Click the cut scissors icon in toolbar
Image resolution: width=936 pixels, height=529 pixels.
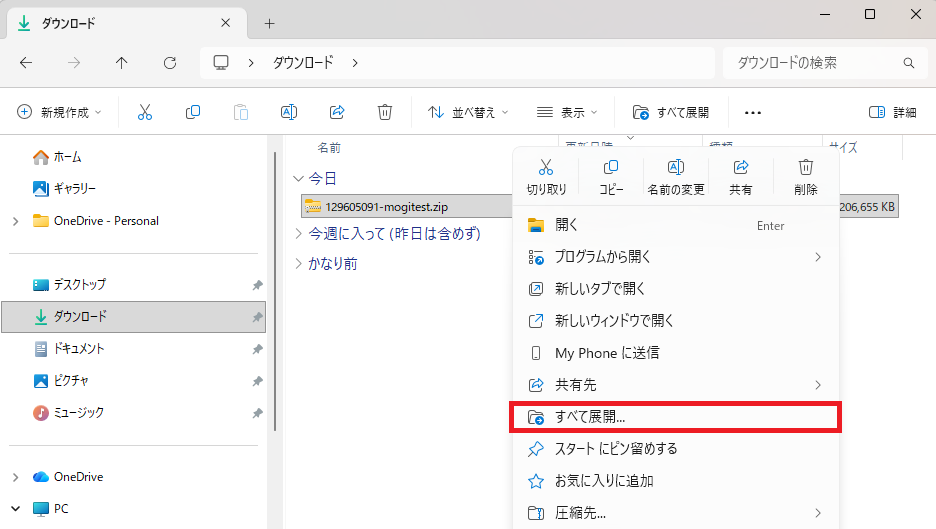point(145,112)
